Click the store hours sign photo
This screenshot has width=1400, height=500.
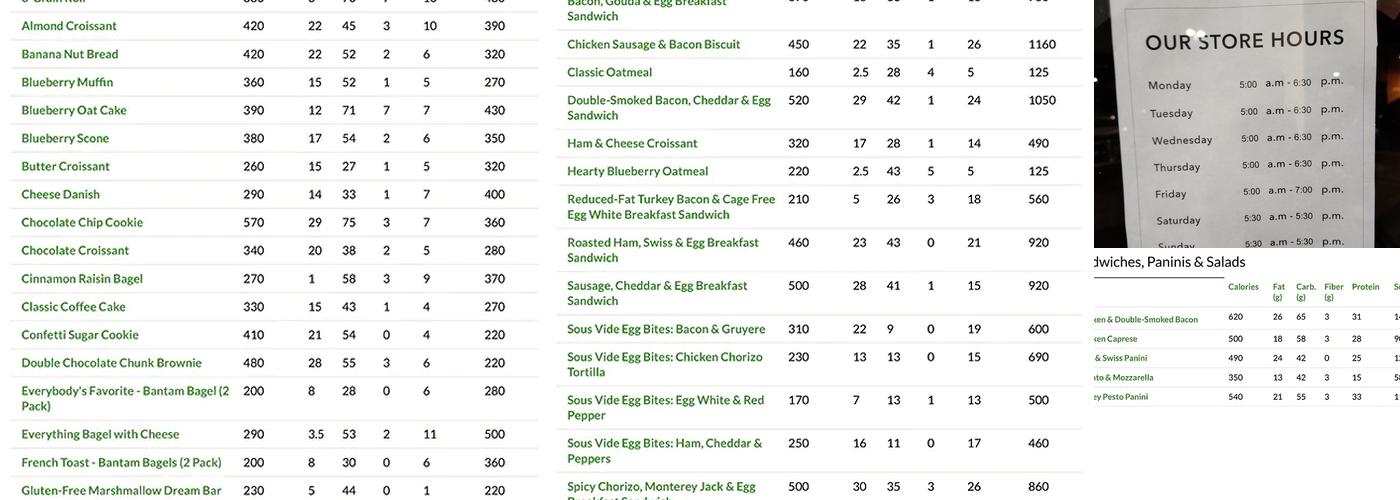[1246, 123]
